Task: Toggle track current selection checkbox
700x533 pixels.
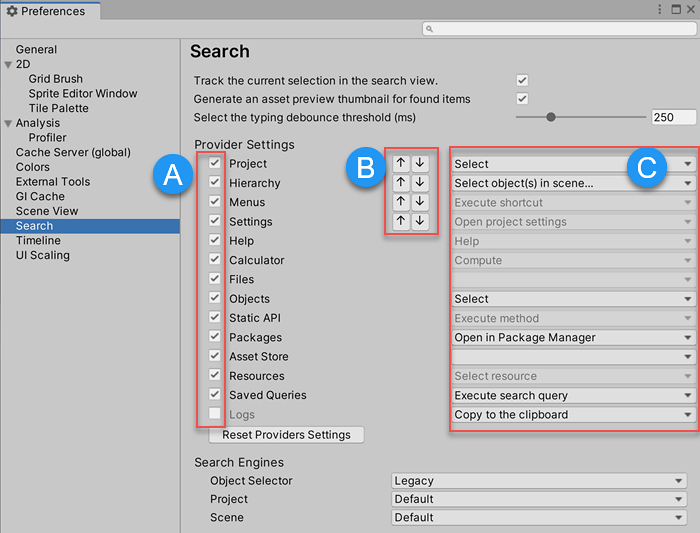Action: [x=522, y=80]
